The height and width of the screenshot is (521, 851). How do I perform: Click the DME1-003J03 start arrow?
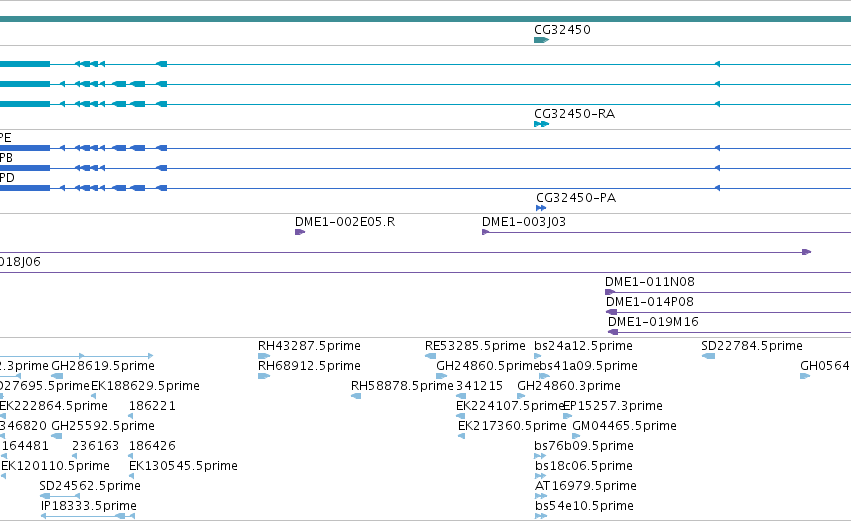486,232
